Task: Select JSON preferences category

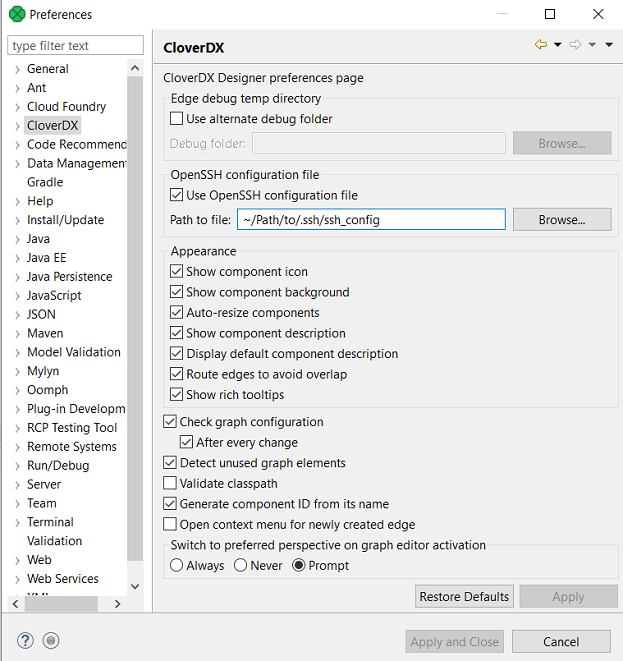Action: [x=41, y=314]
